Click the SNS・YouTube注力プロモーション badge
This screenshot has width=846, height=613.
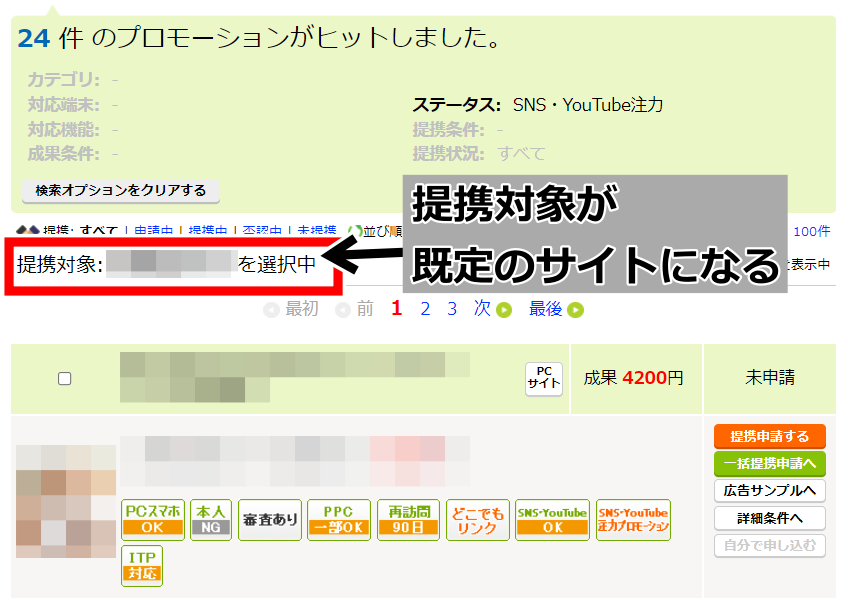click(633, 520)
